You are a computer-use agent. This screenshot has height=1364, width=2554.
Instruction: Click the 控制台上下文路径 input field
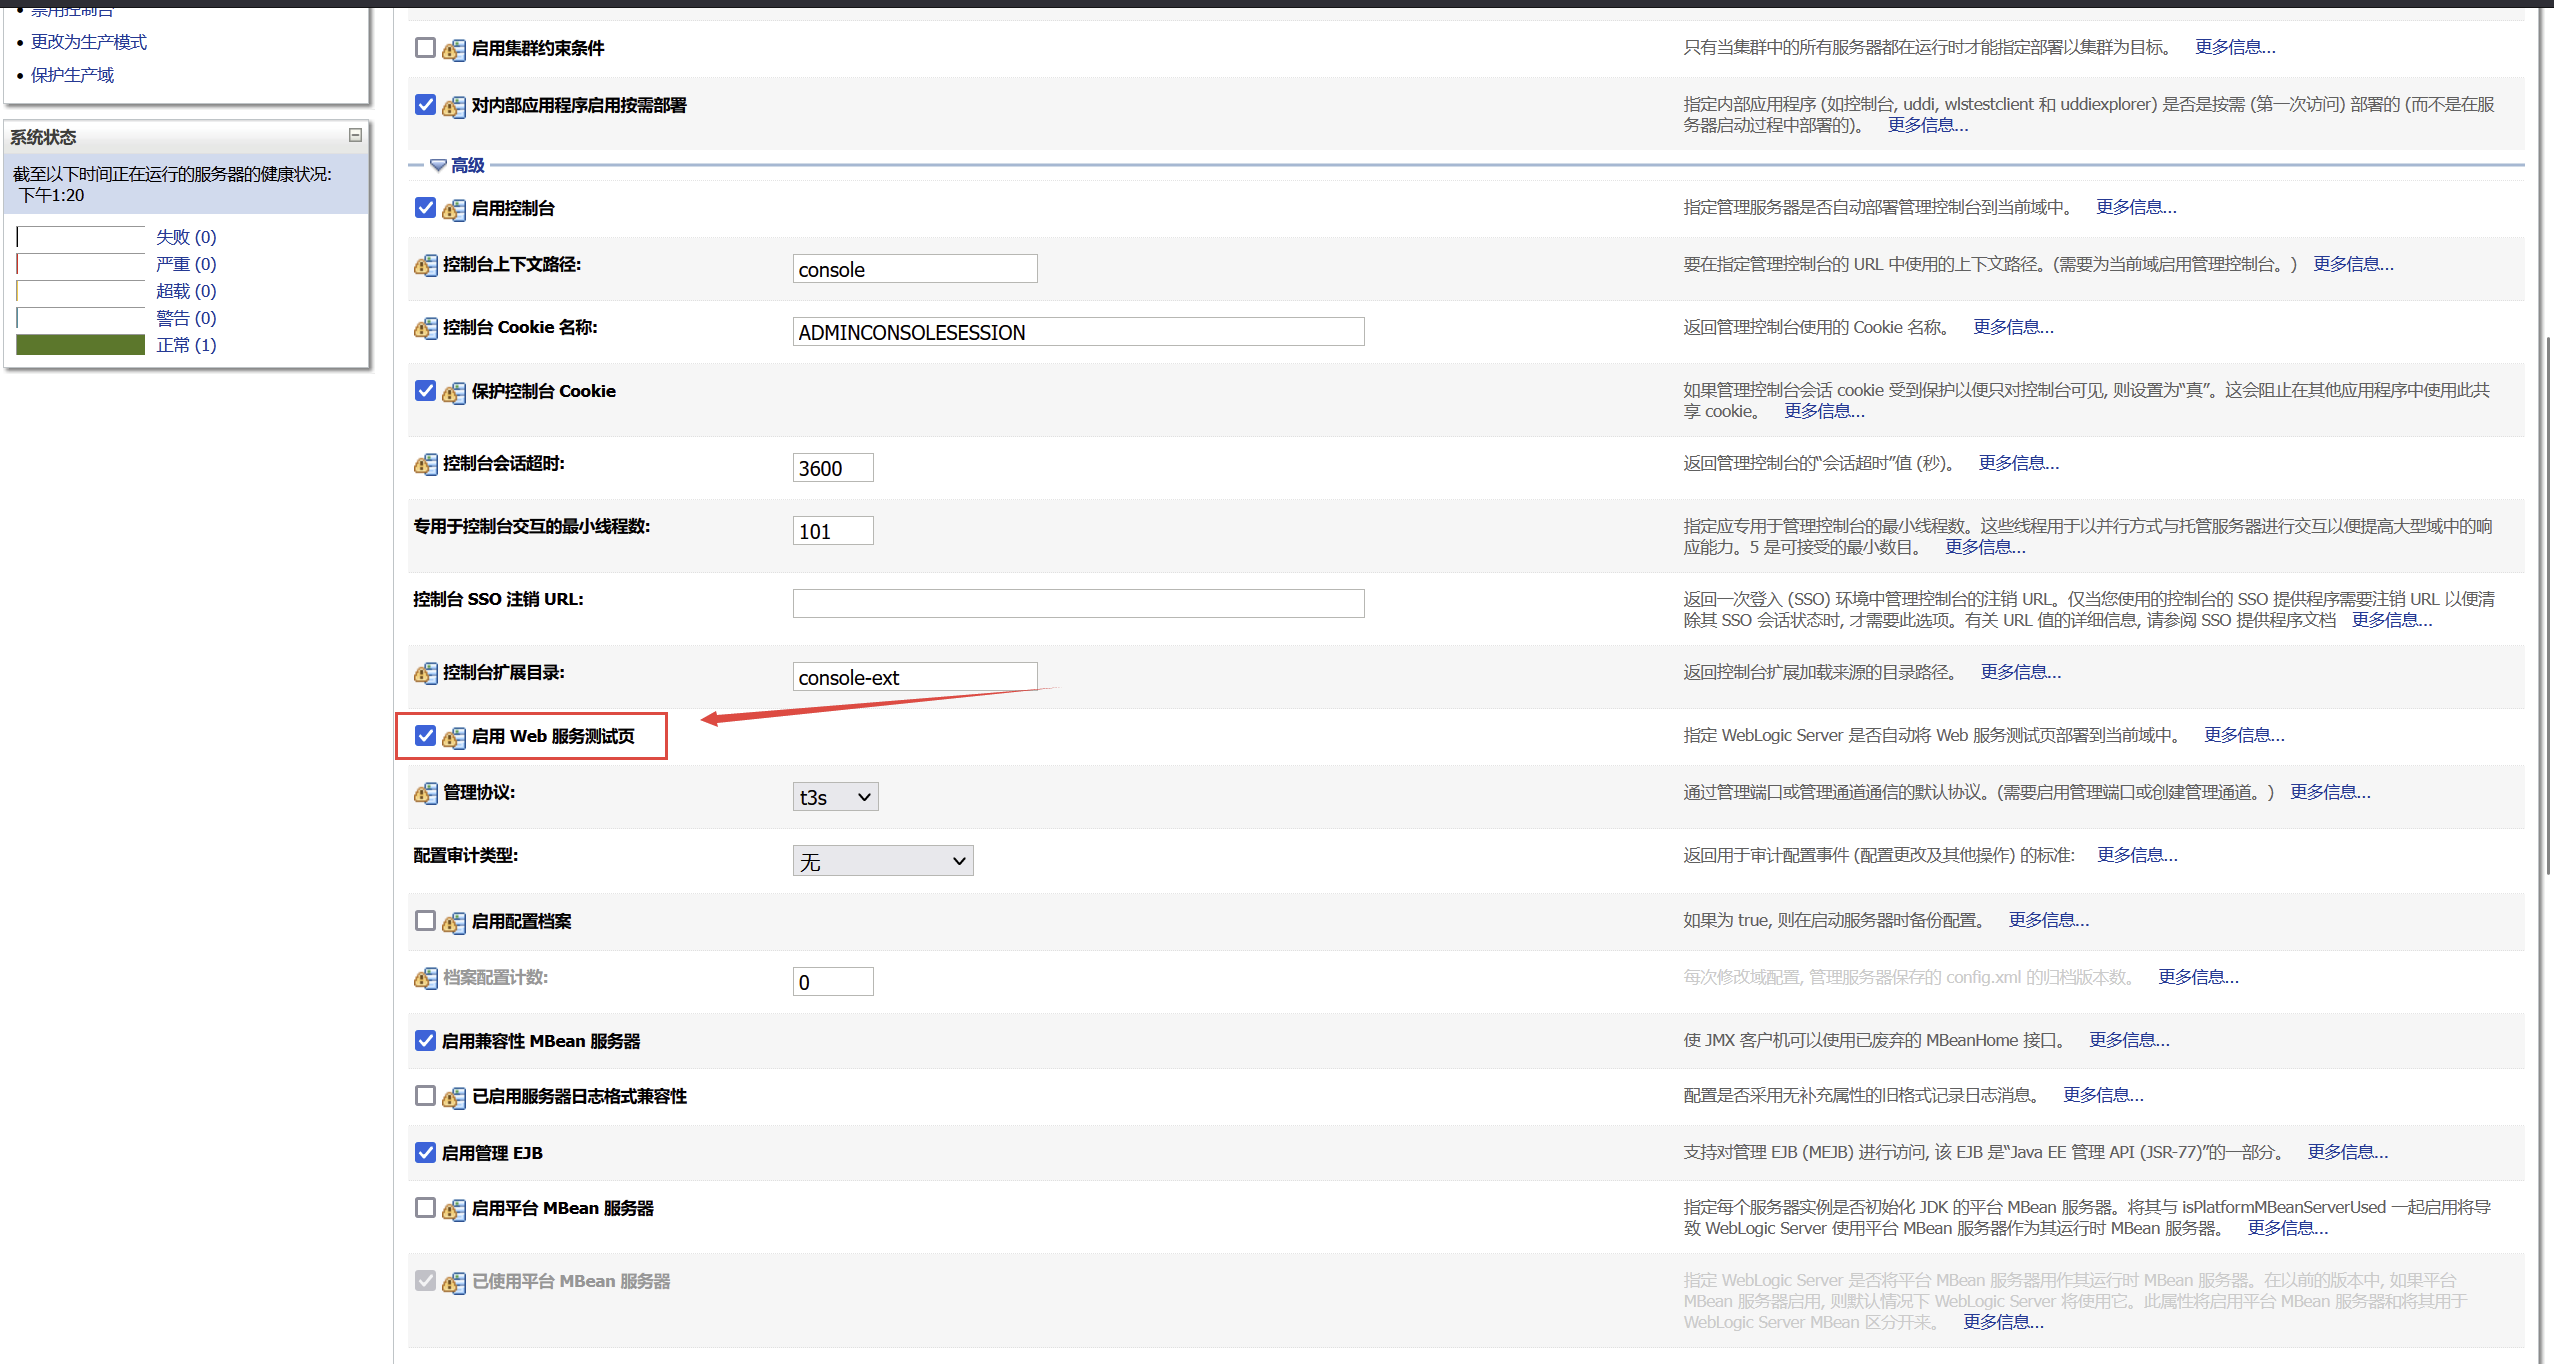(x=915, y=268)
